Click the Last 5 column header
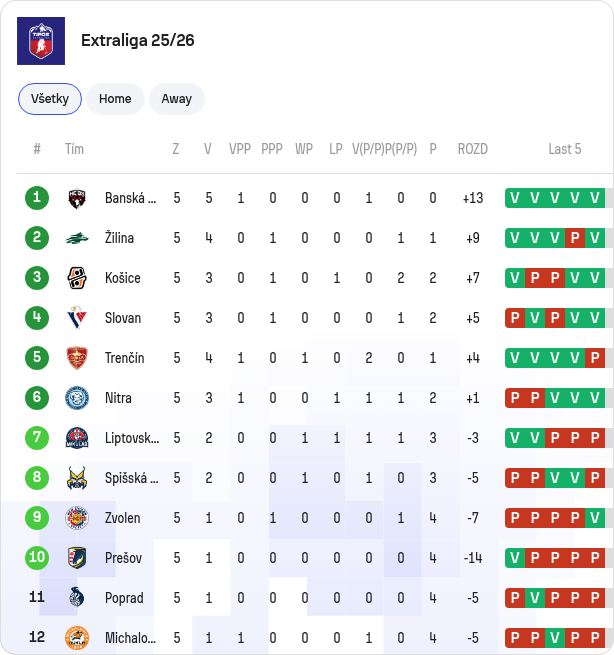Viewport: 614px width, 655px height. (565, 149)
